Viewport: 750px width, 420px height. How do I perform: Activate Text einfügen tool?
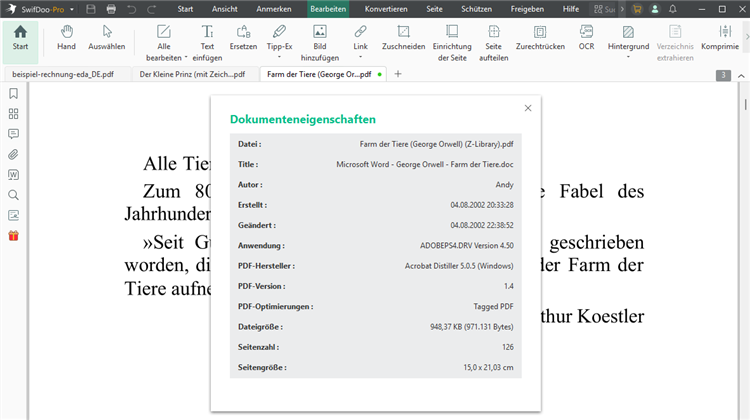pos(207,43)
